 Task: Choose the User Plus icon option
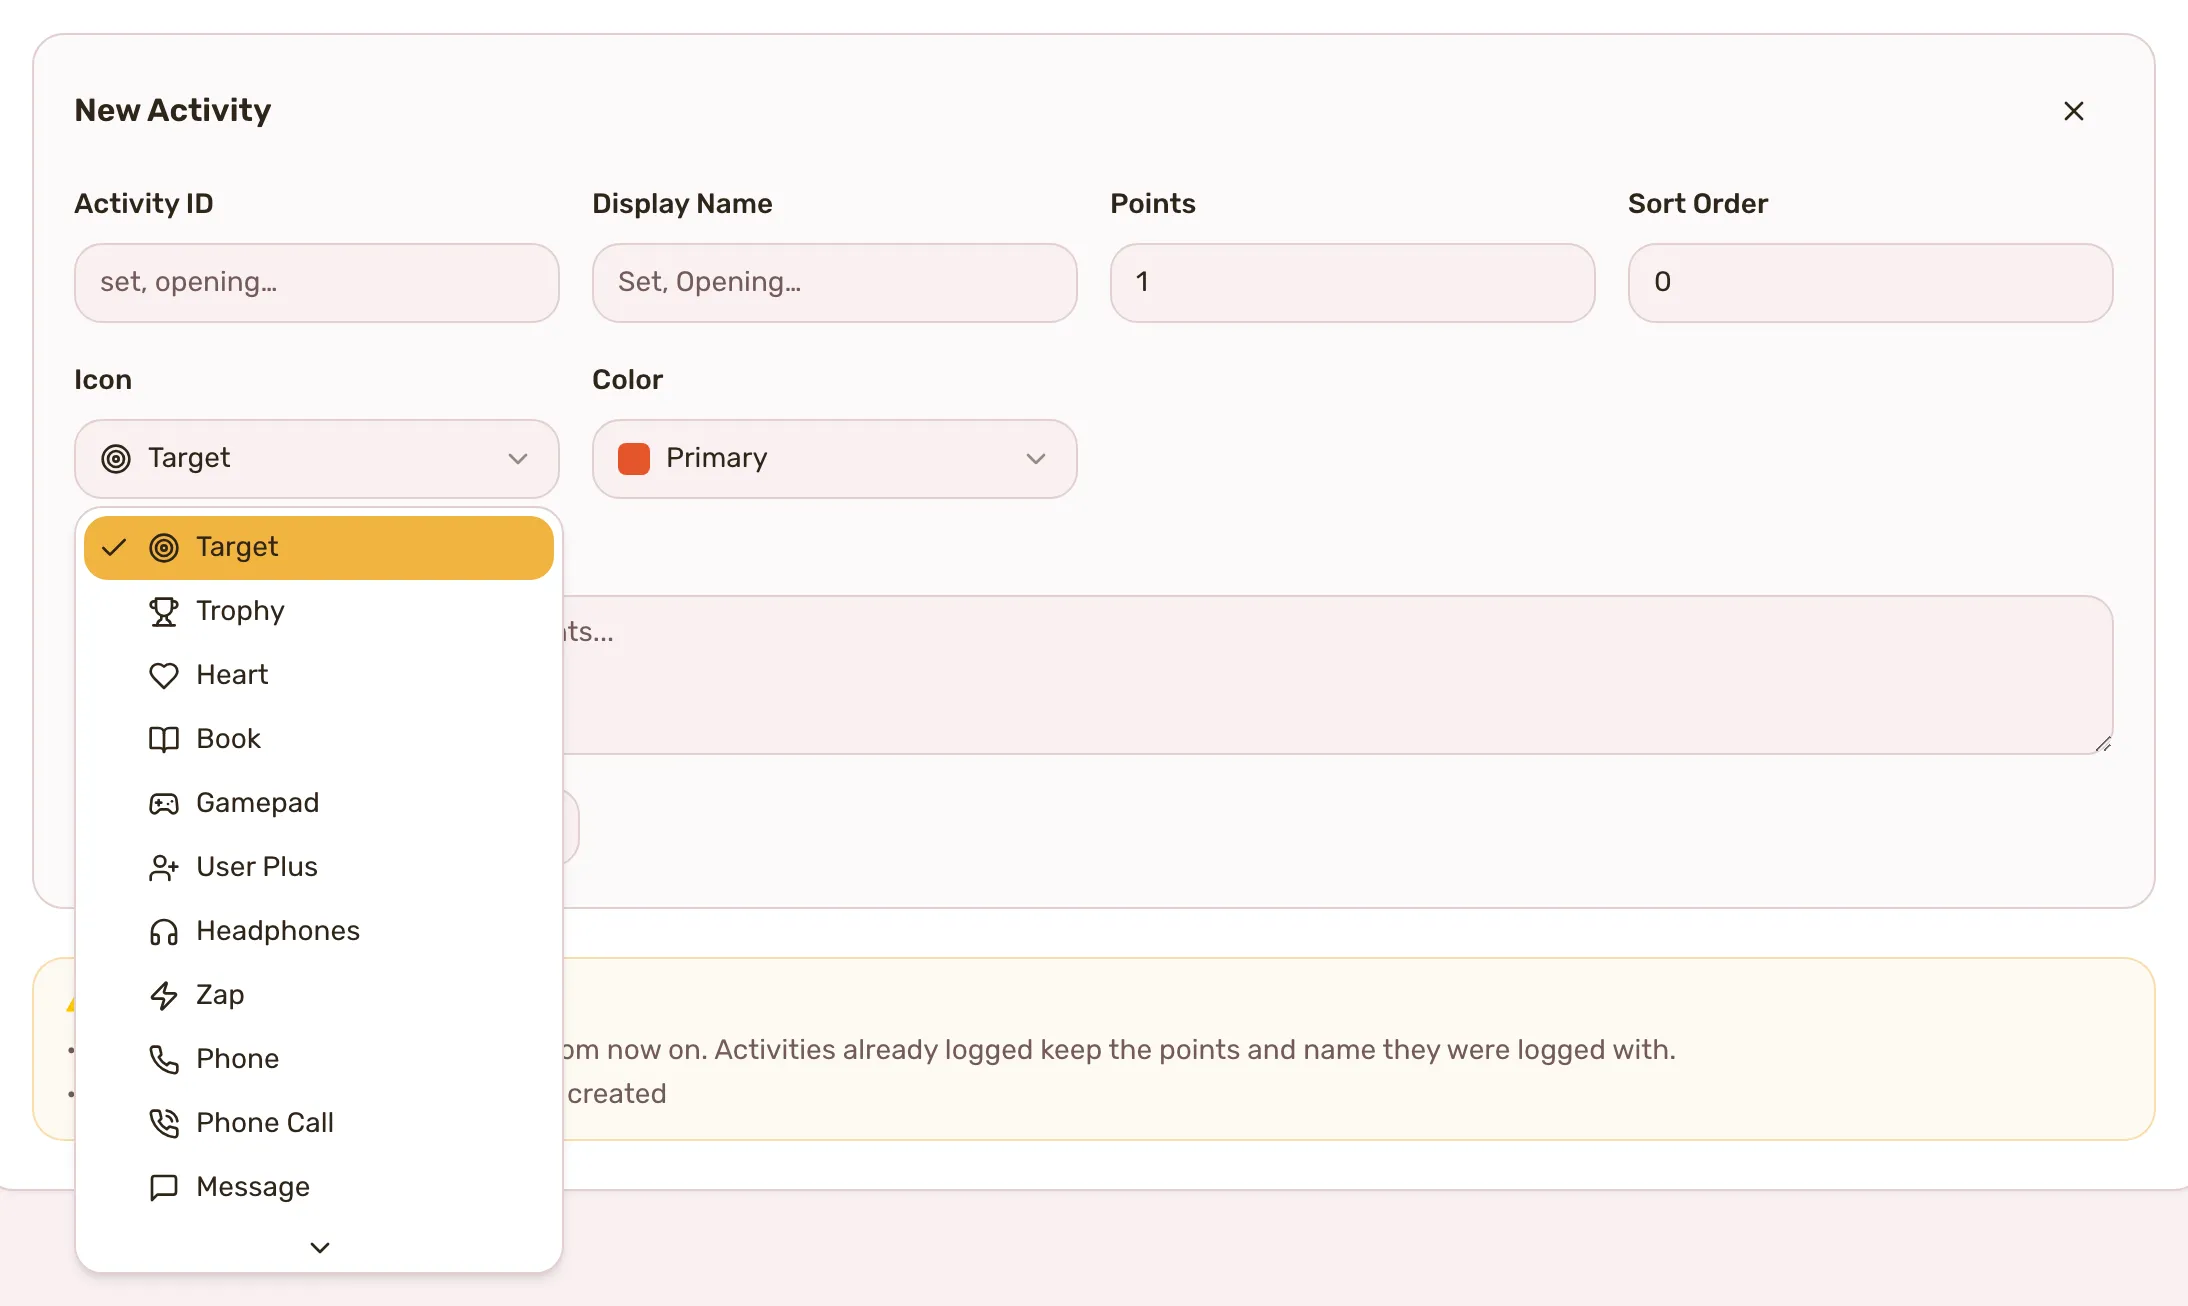318,867
